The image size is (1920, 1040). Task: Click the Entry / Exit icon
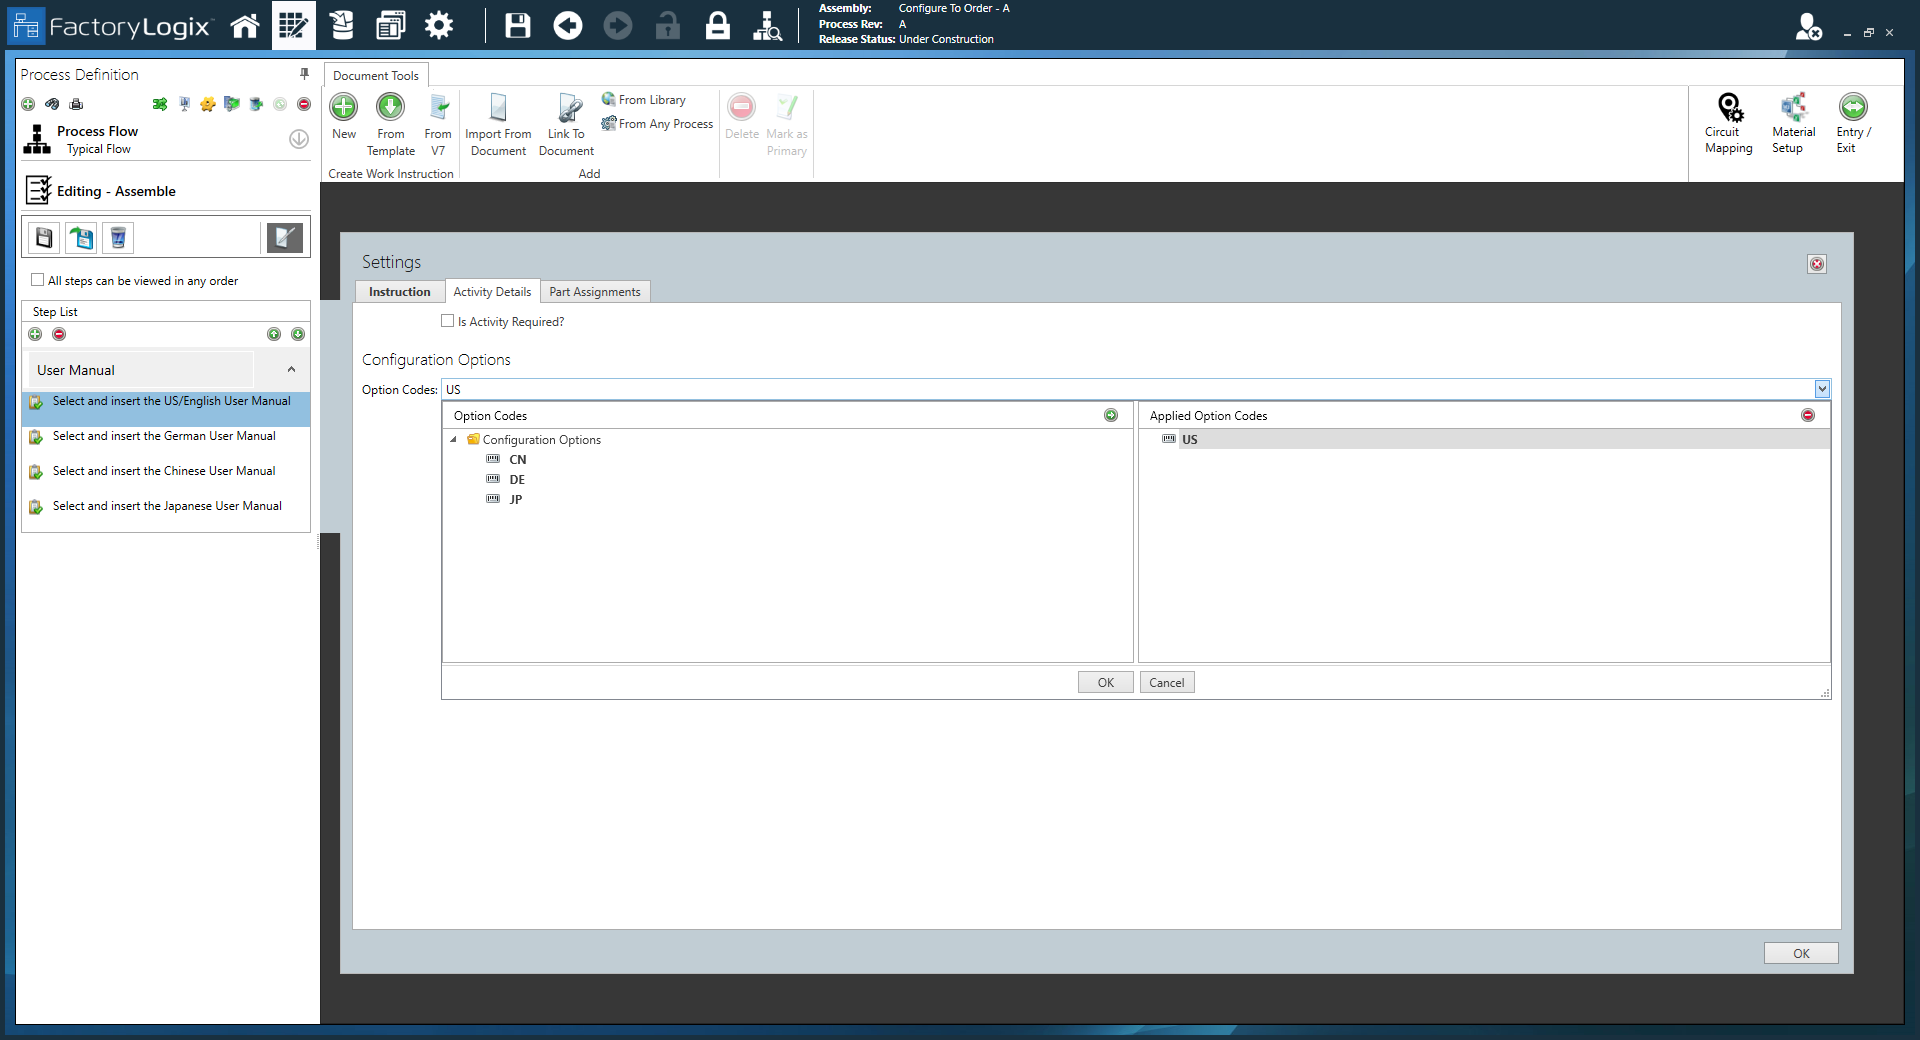1852,122
